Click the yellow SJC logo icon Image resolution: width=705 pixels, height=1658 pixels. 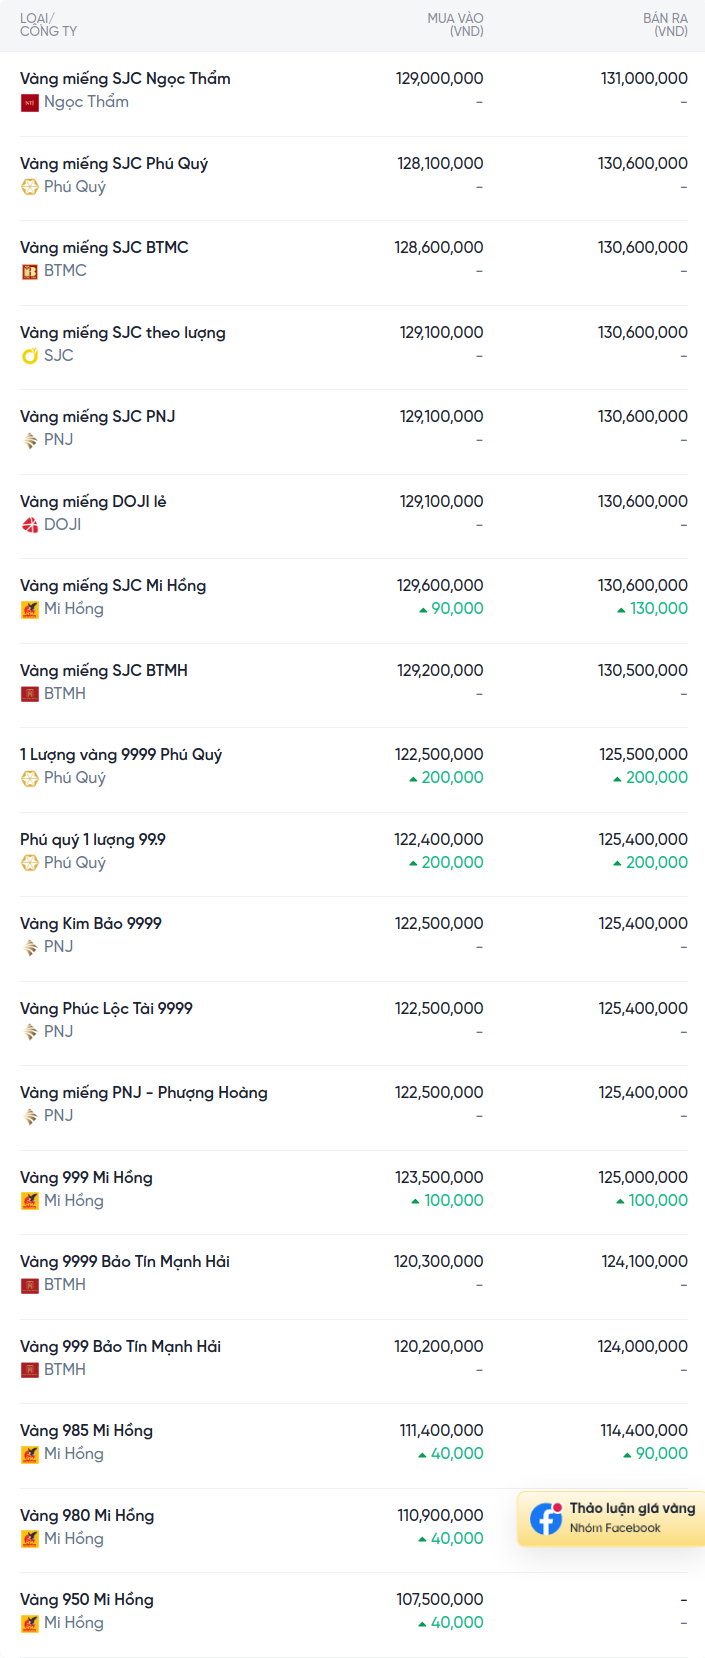pos(30,356)
